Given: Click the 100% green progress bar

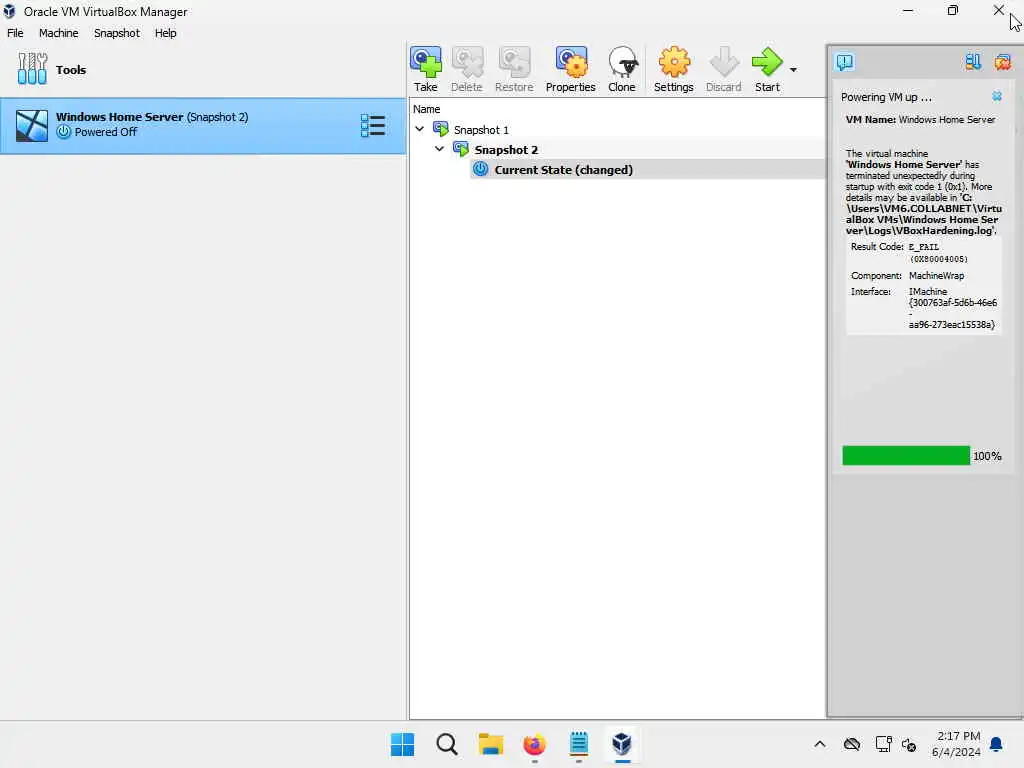Looking at the screenshot, I should (906, 455).
